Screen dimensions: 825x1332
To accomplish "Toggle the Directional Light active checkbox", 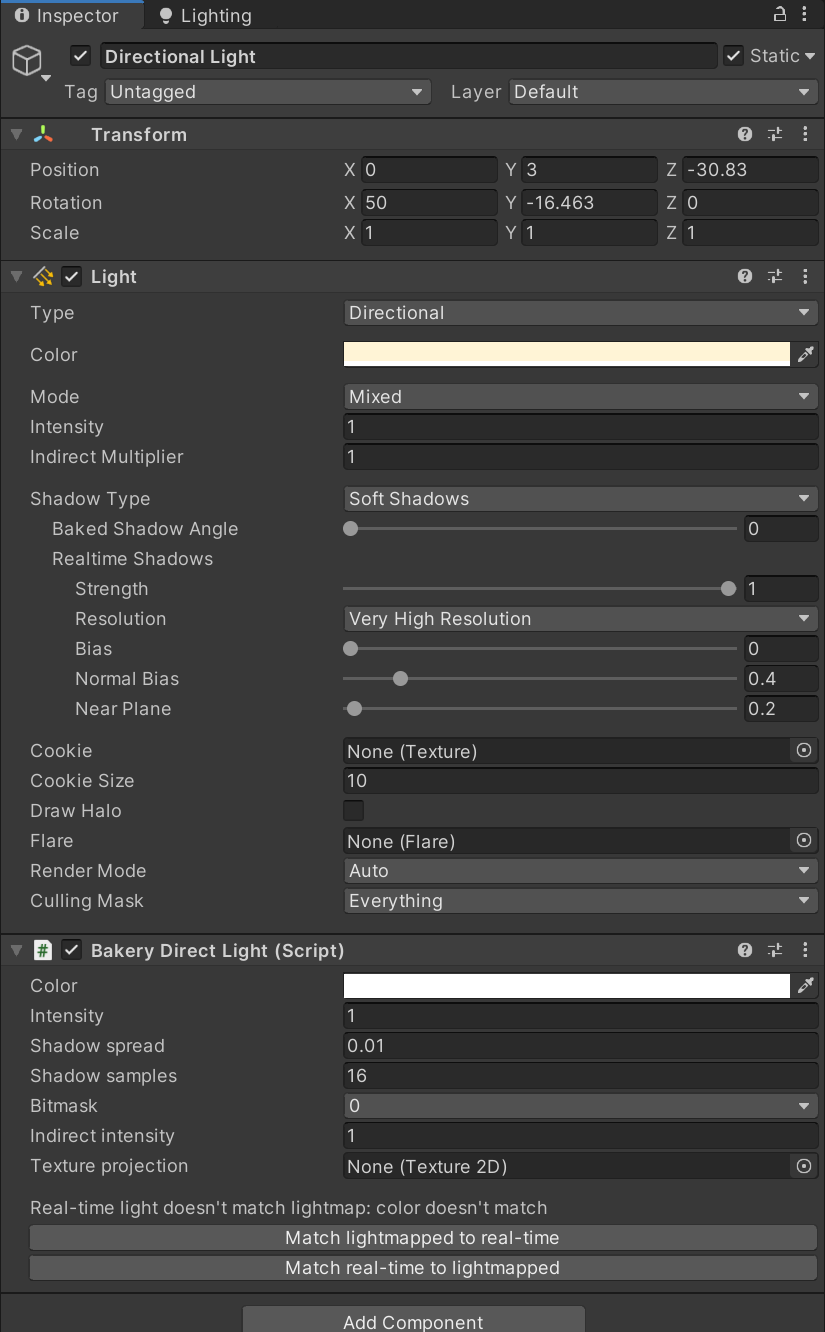I will [80, 56].
